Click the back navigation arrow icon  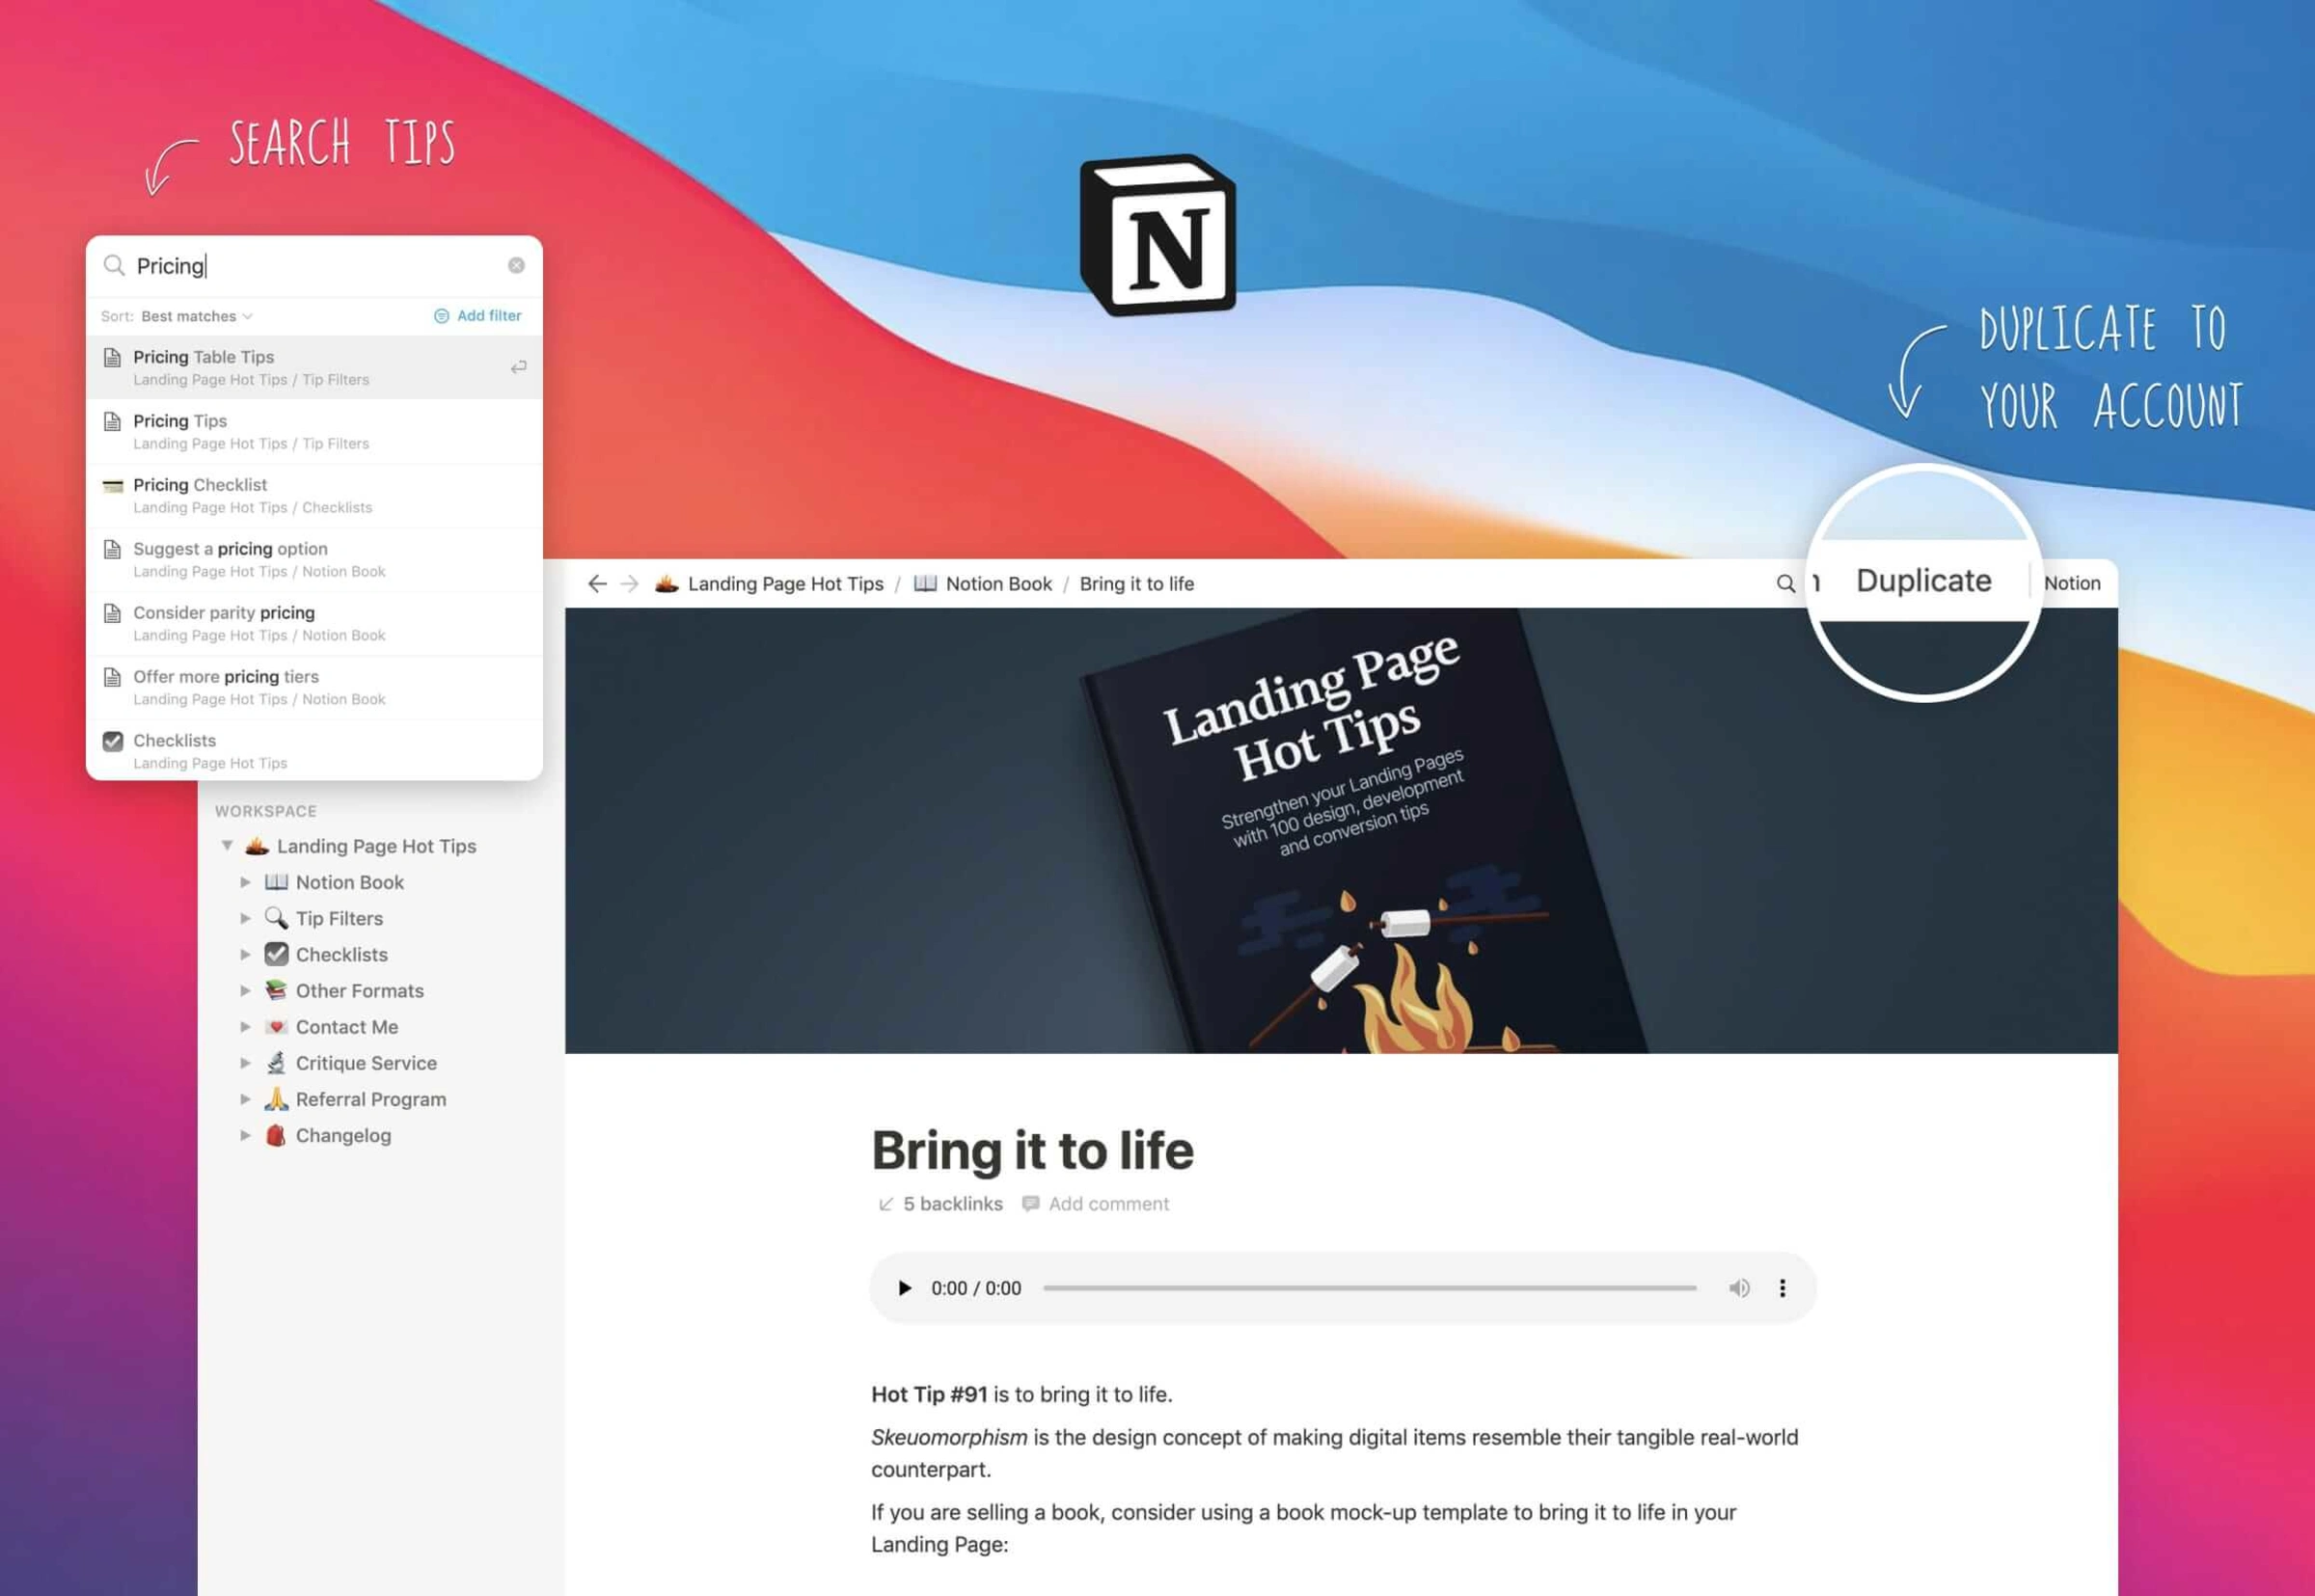pyautogui.click(x=596, y=582)
